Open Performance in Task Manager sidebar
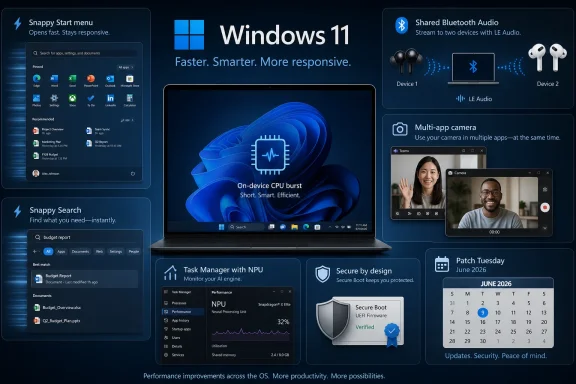The height and width of the screenshot is (384, 576). point(183,312)
